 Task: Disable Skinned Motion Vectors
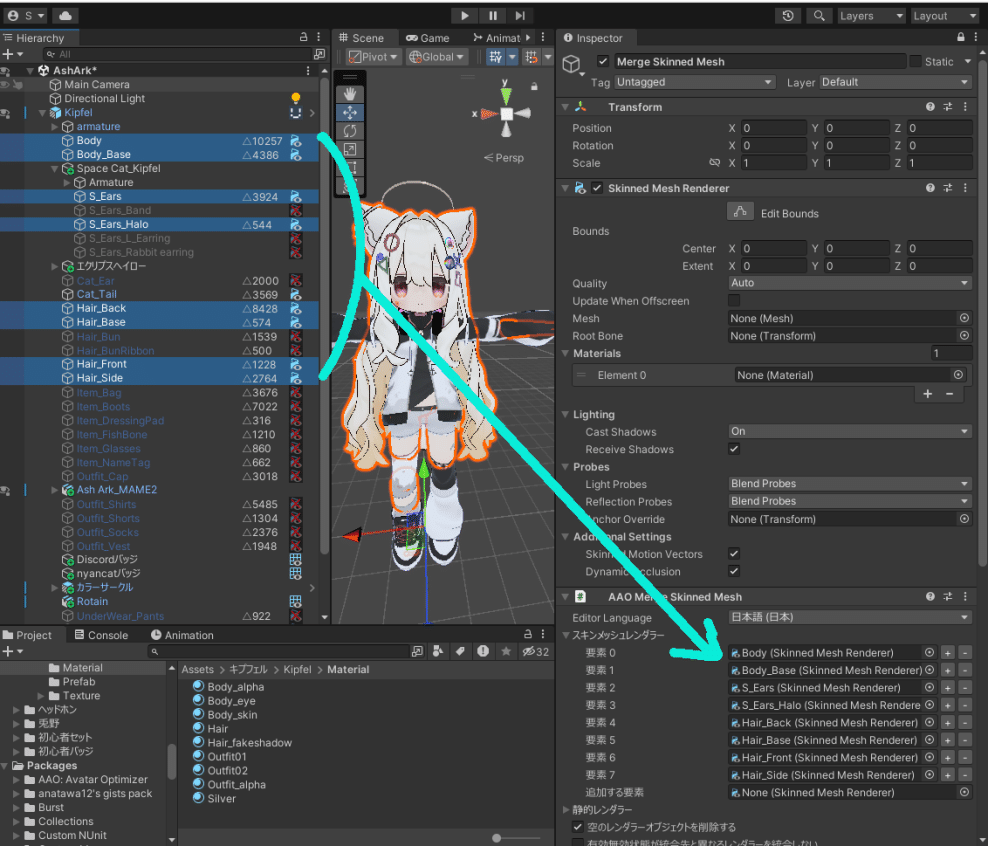point(735,554)
